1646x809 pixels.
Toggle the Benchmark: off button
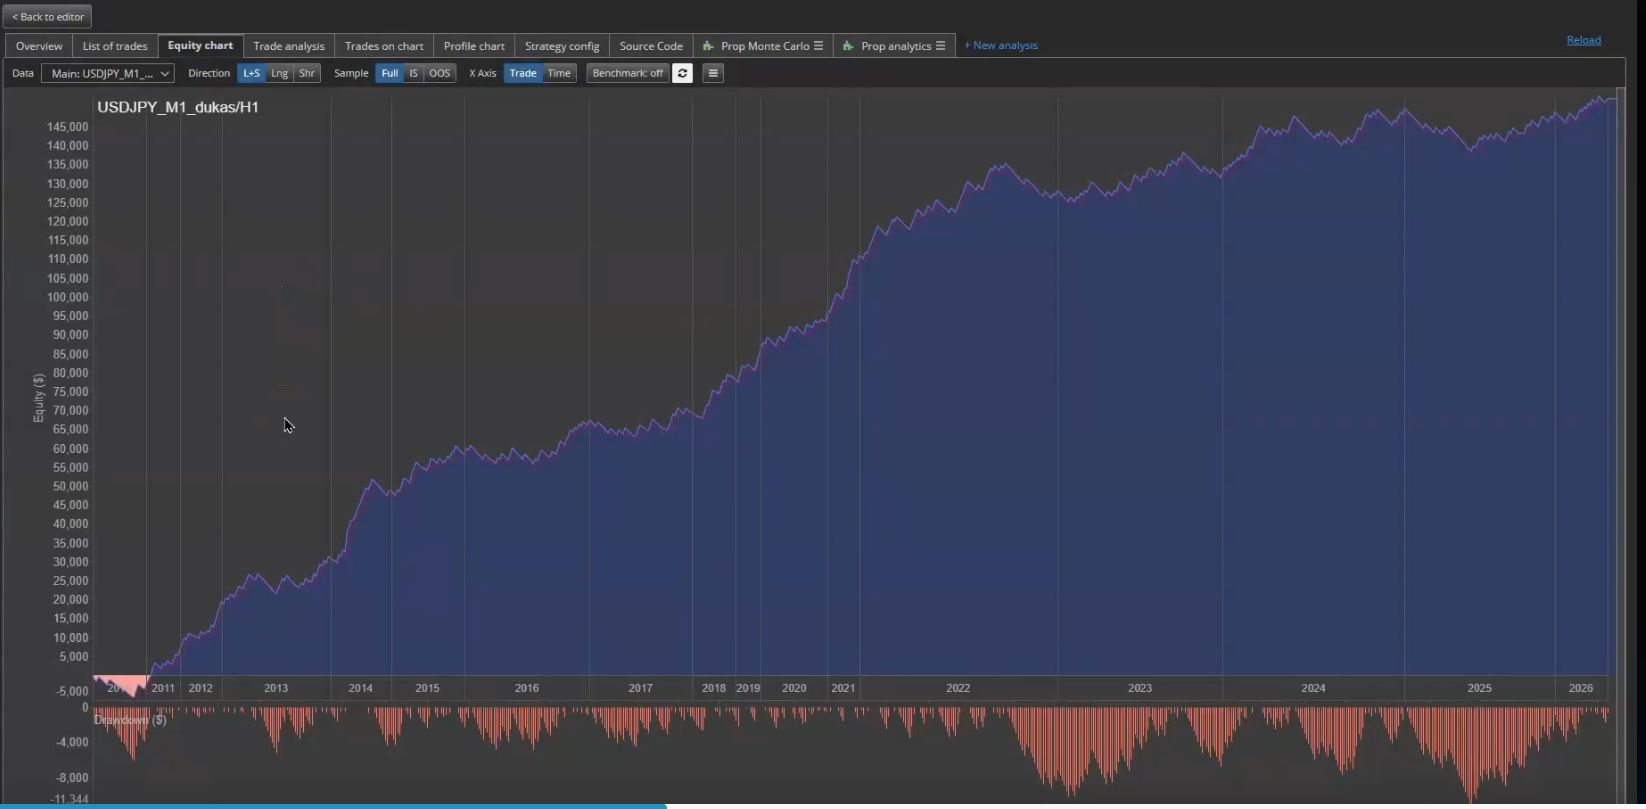pos(628,73)
